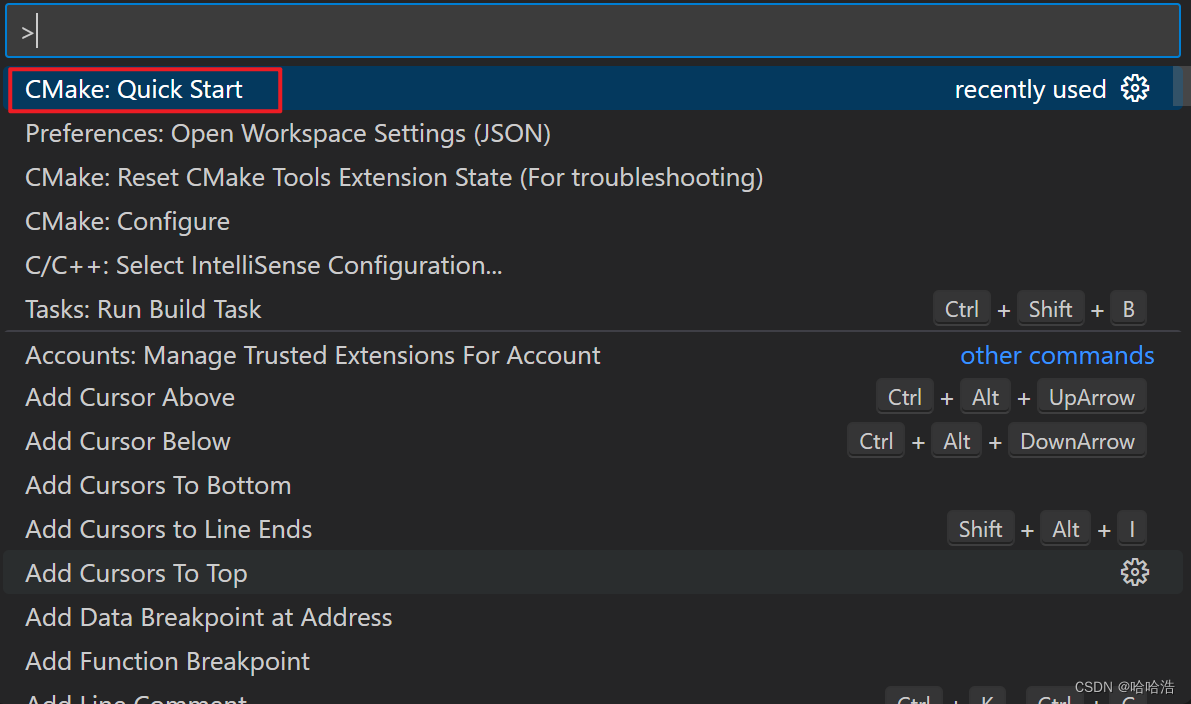Screen dimensions: 1191x704
Task: Select Add Cursors To Top command
Action: [x=135, y=572]
